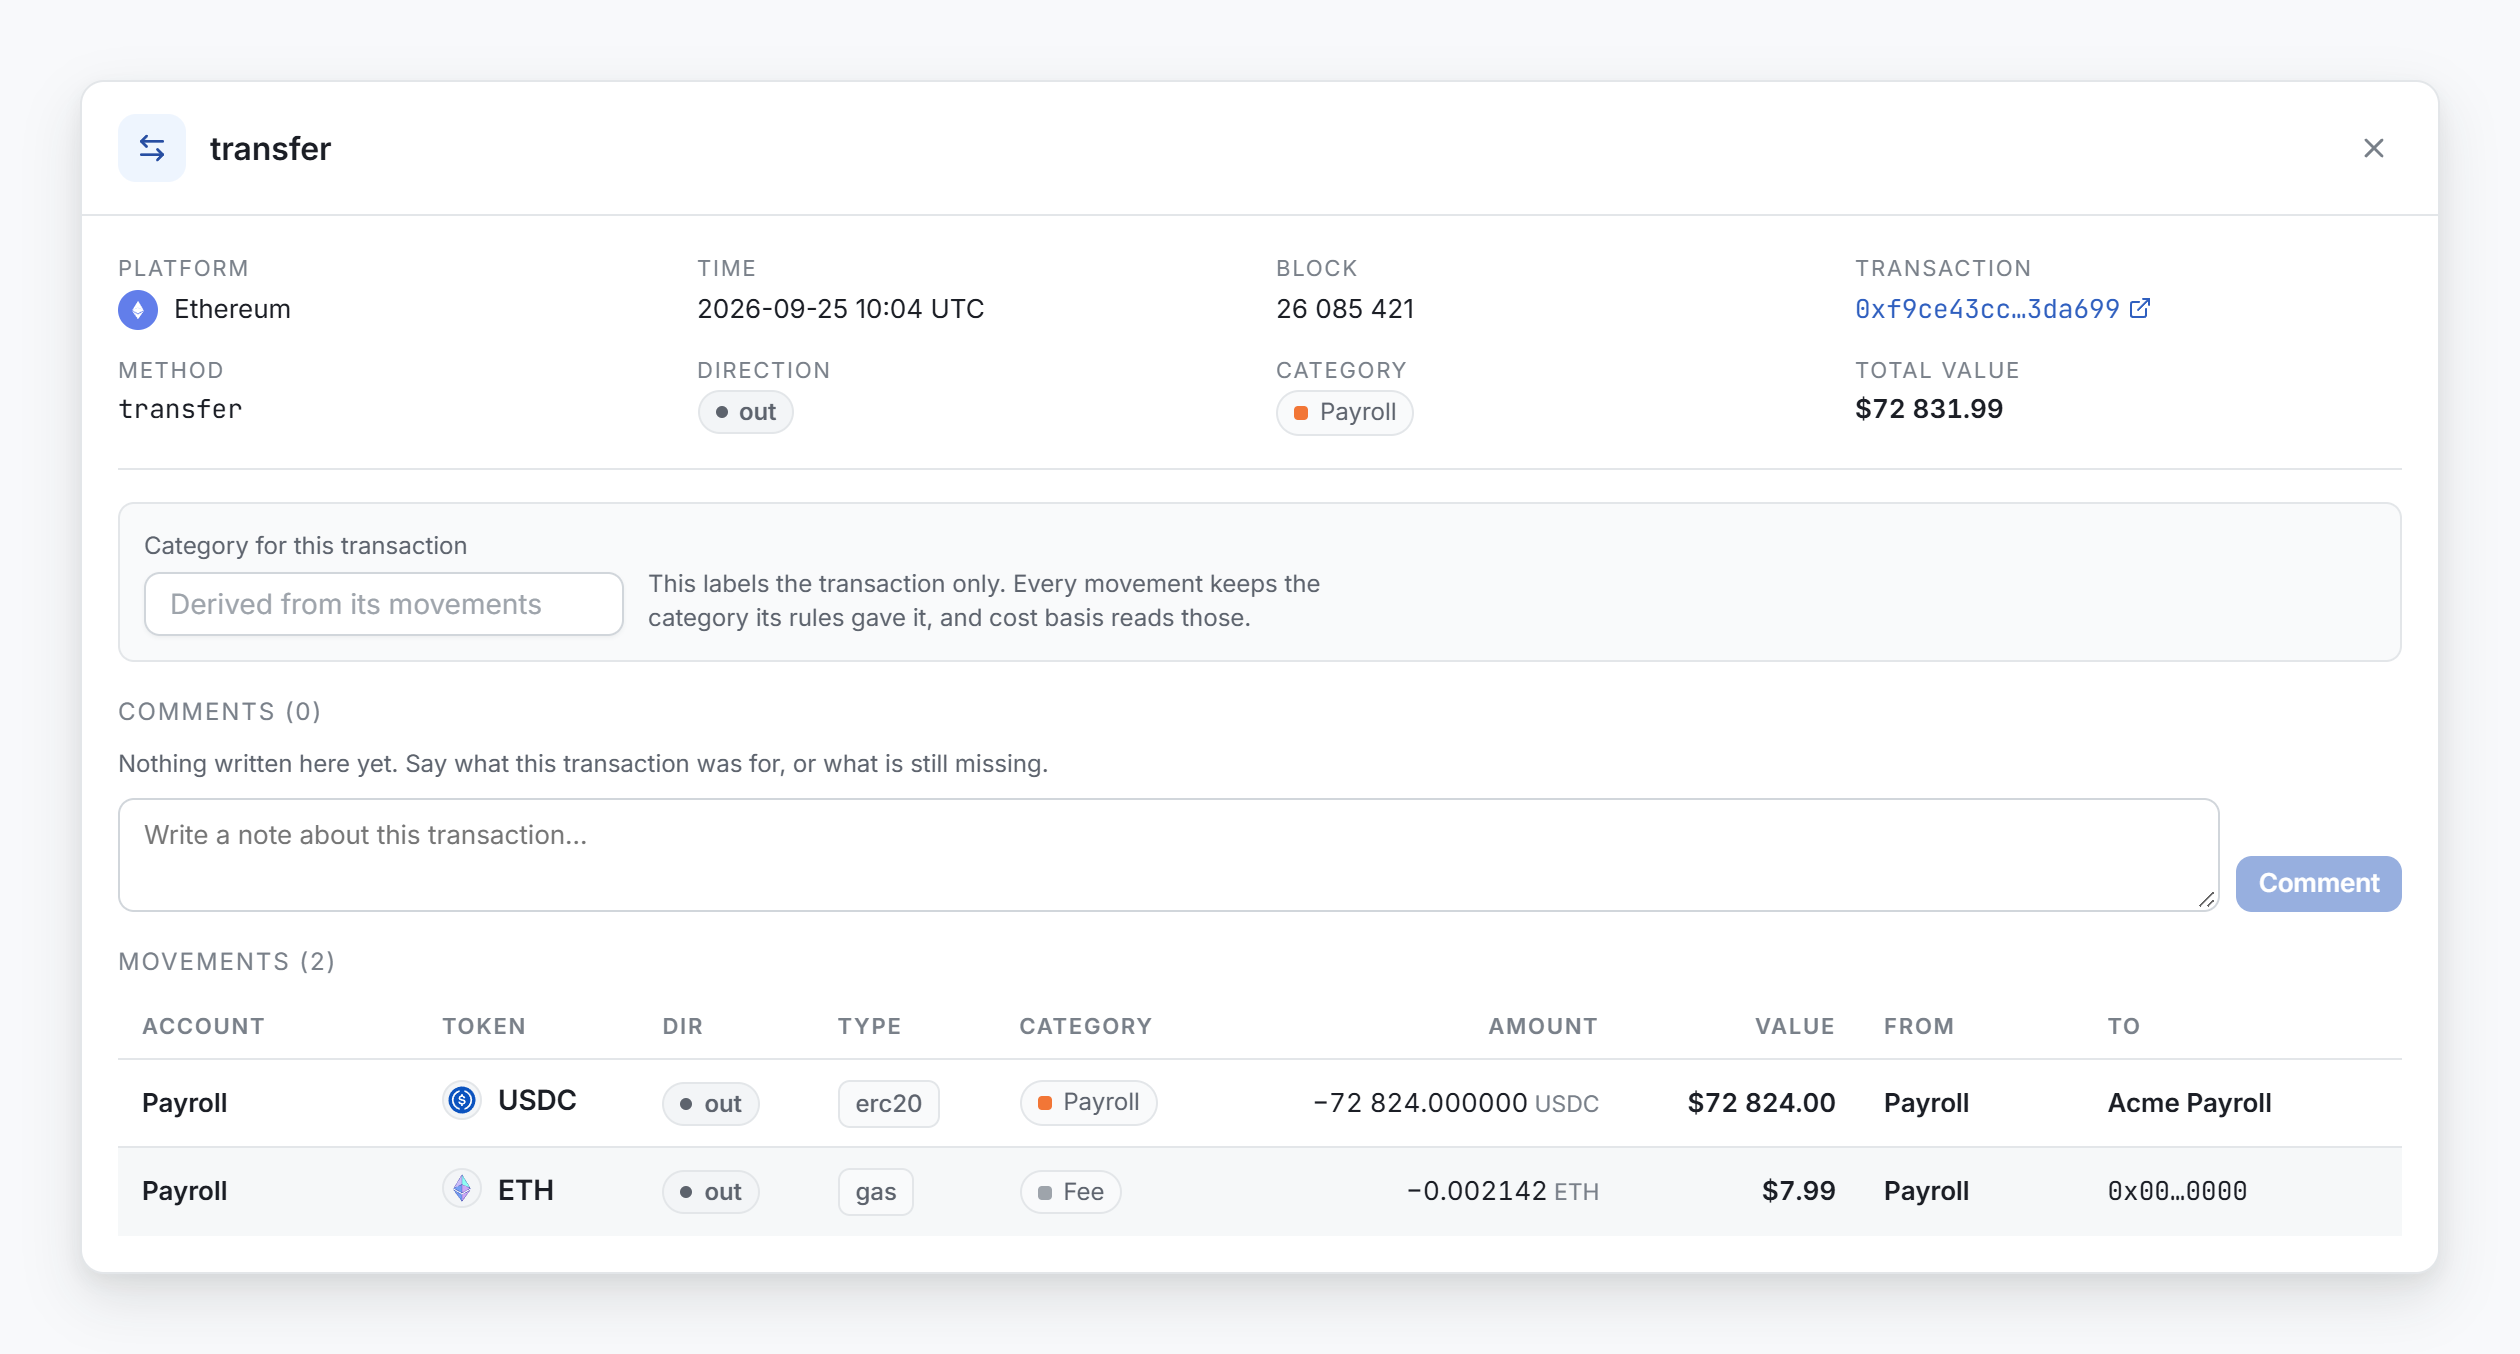Click the 0x00…0000 recipient address
The width and height of the screenshot is (2520, 1354).
[2177, 1190]
